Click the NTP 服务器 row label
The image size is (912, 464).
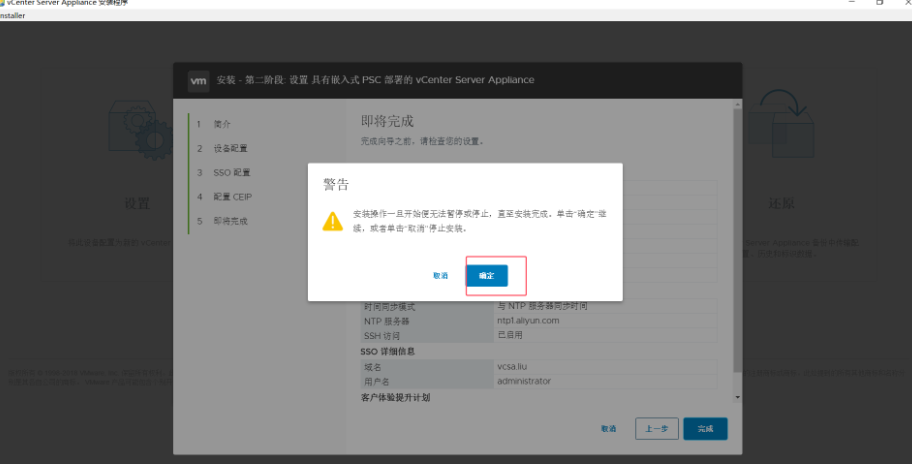coord(386,321)
